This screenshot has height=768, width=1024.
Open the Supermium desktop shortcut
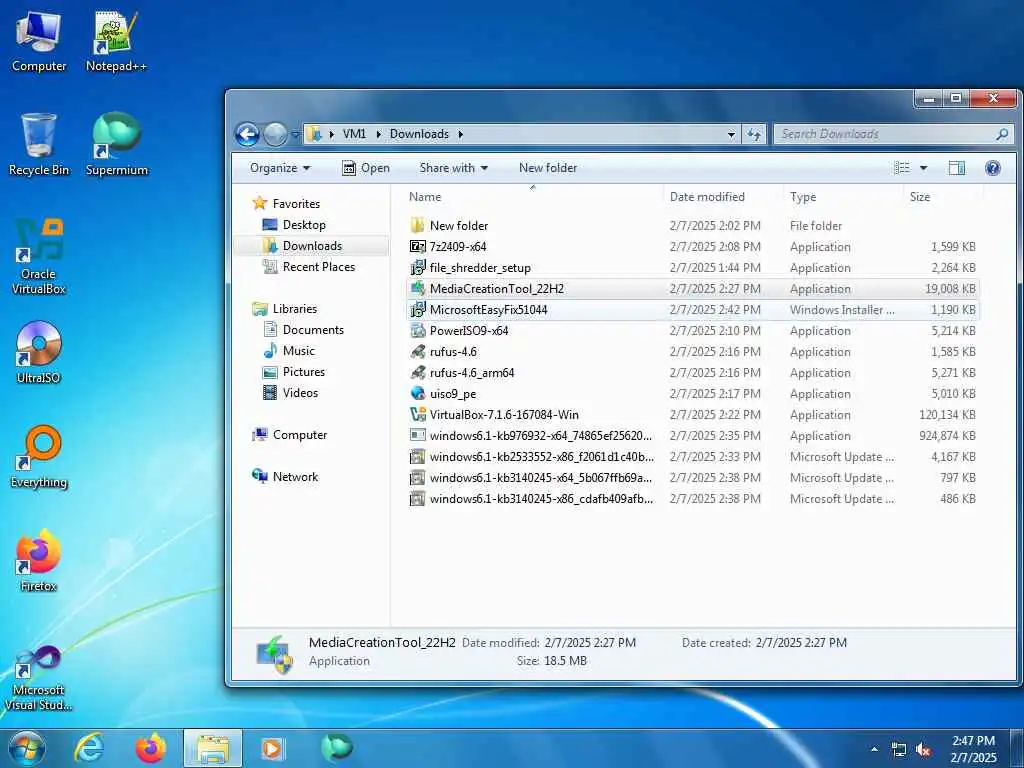click(x=116, y=145)
